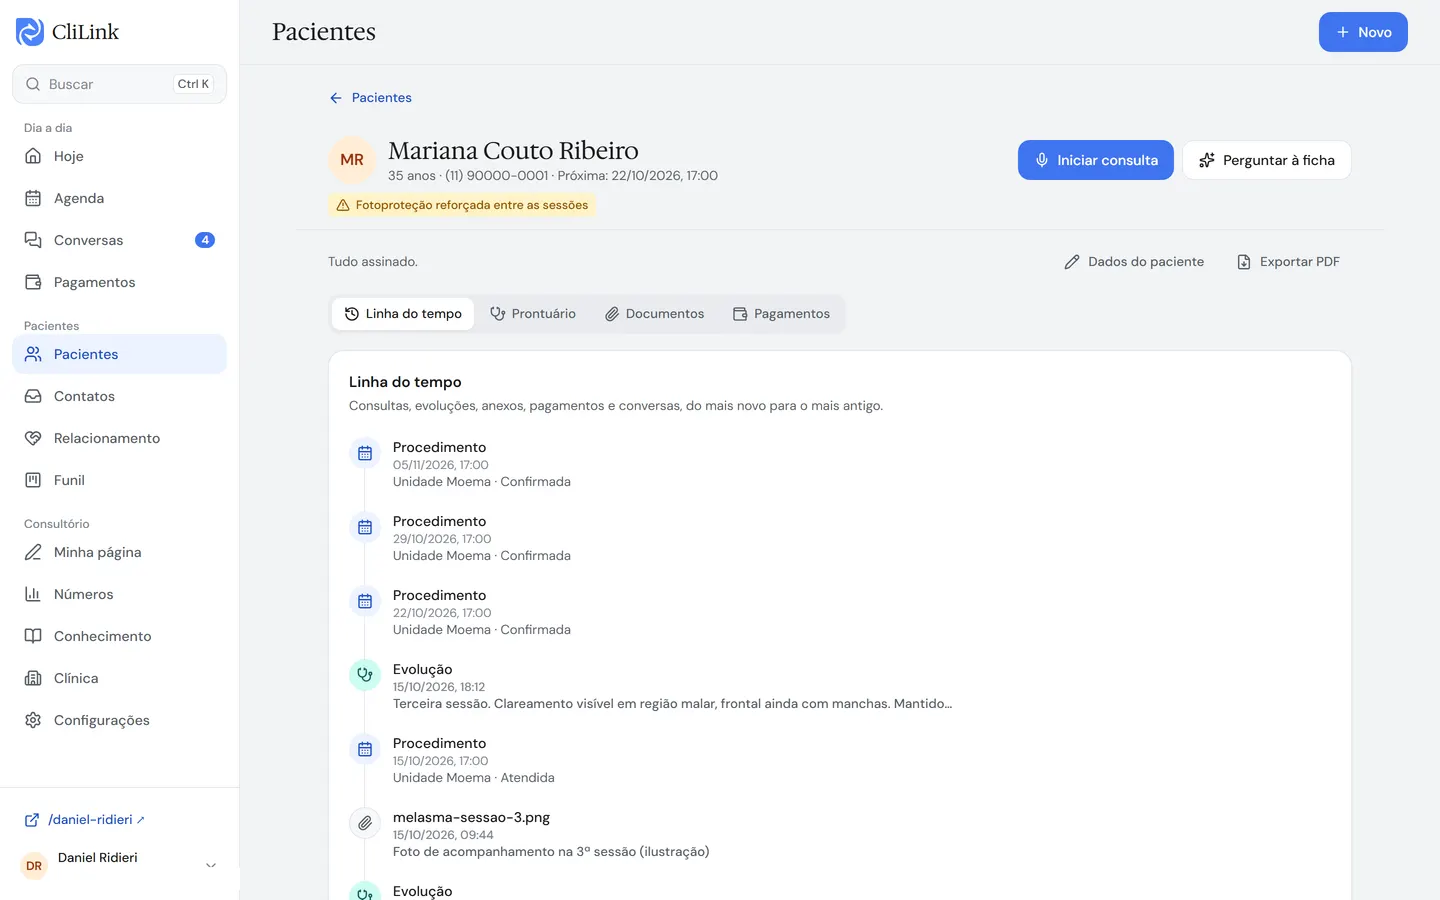Screen dimensions: 1440x900
Task: Click Perguntar à ficha button
Action: pos(1267,160)
